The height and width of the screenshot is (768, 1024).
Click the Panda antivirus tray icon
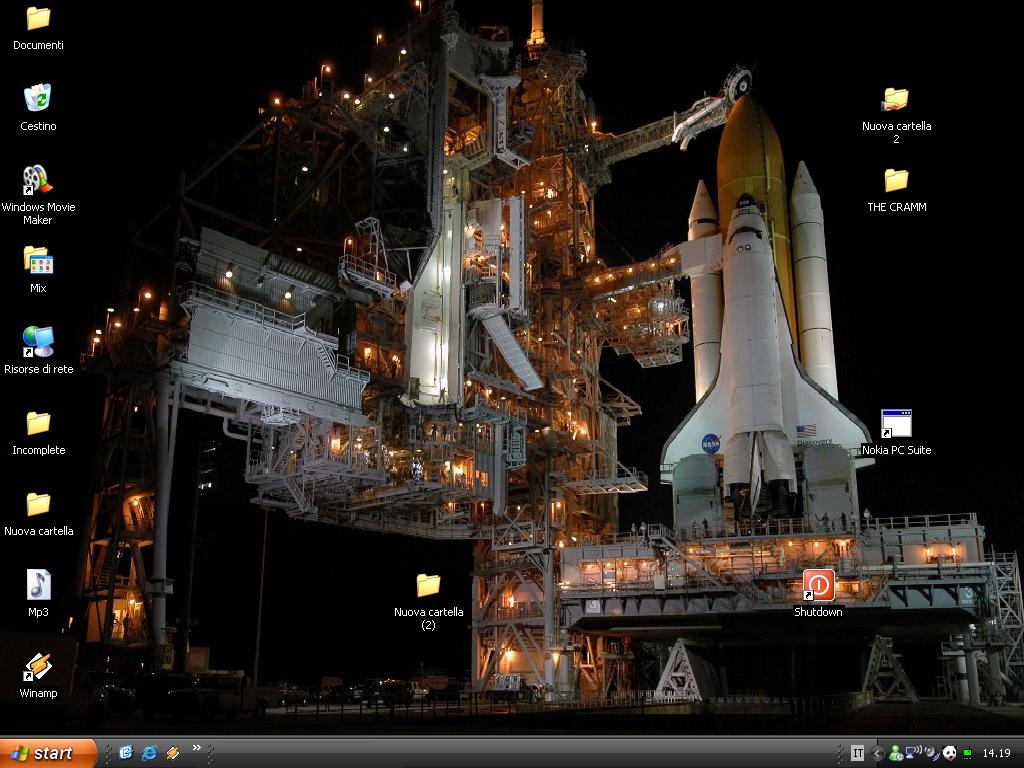click(x=950, y=753)
